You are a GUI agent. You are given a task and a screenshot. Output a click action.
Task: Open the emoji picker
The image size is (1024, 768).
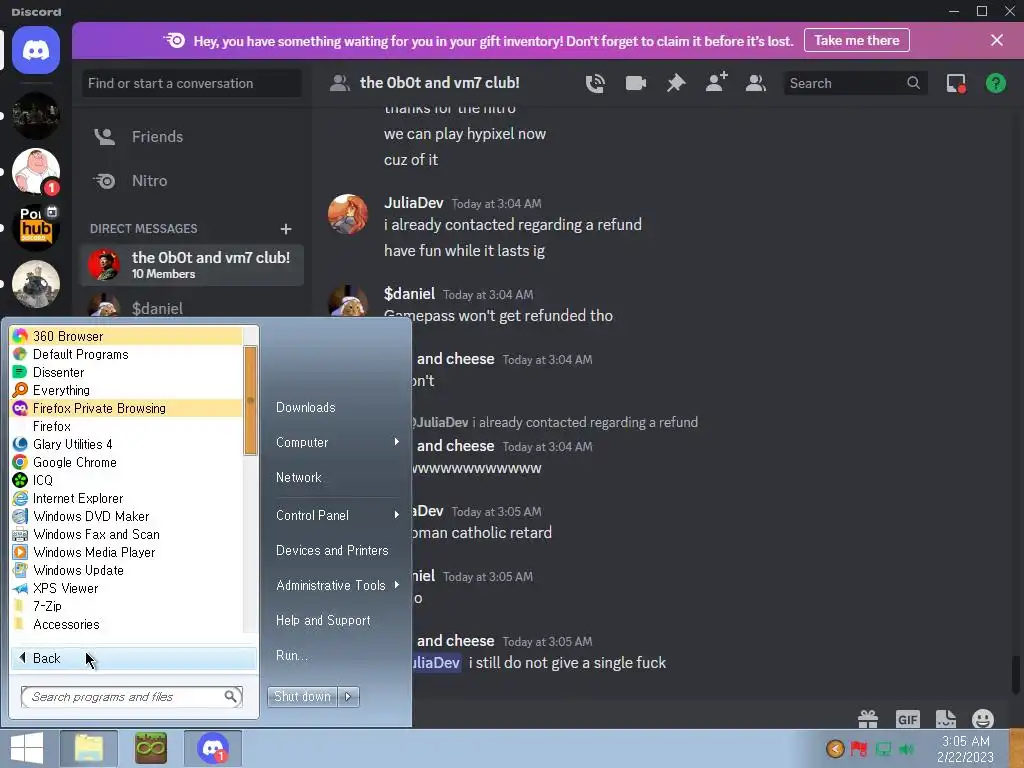click(x=983, y=719)
